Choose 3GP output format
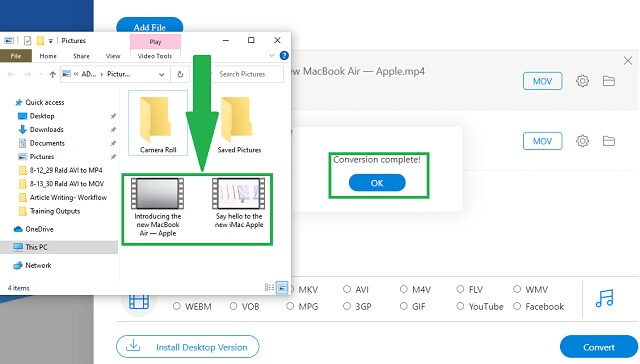This screenshot has height=364, width=640. pos(357,306)
